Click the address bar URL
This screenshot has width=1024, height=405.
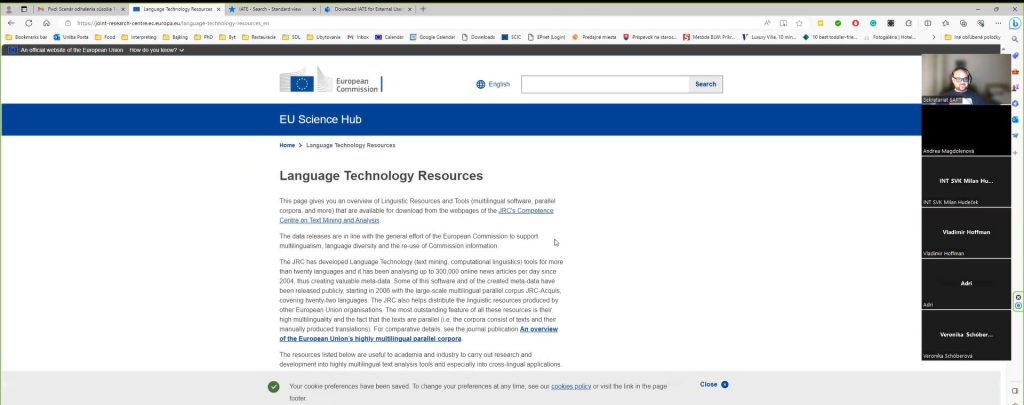click(173, 23)
